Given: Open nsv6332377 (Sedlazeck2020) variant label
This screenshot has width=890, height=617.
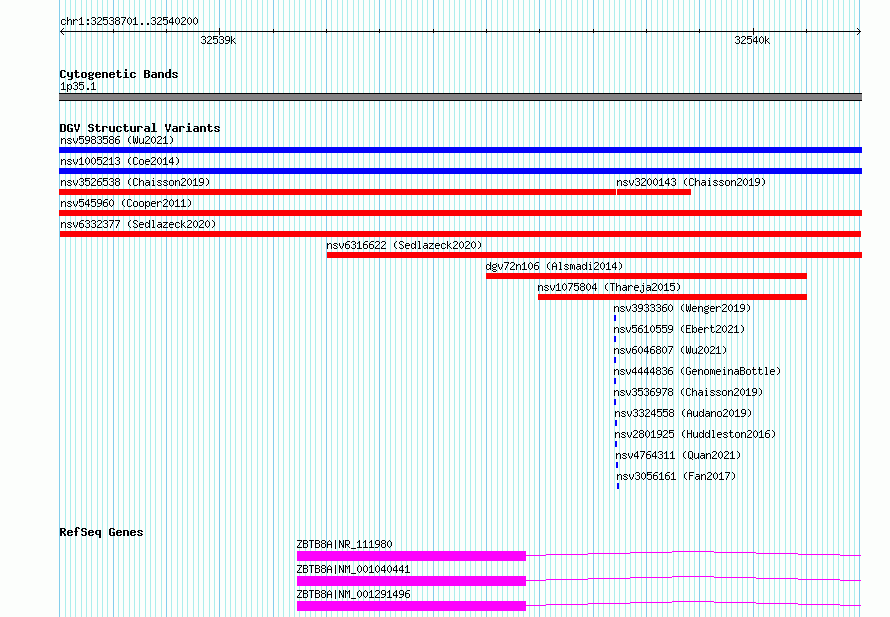Looking at the screenshot, I should click(x=138, y=224).
